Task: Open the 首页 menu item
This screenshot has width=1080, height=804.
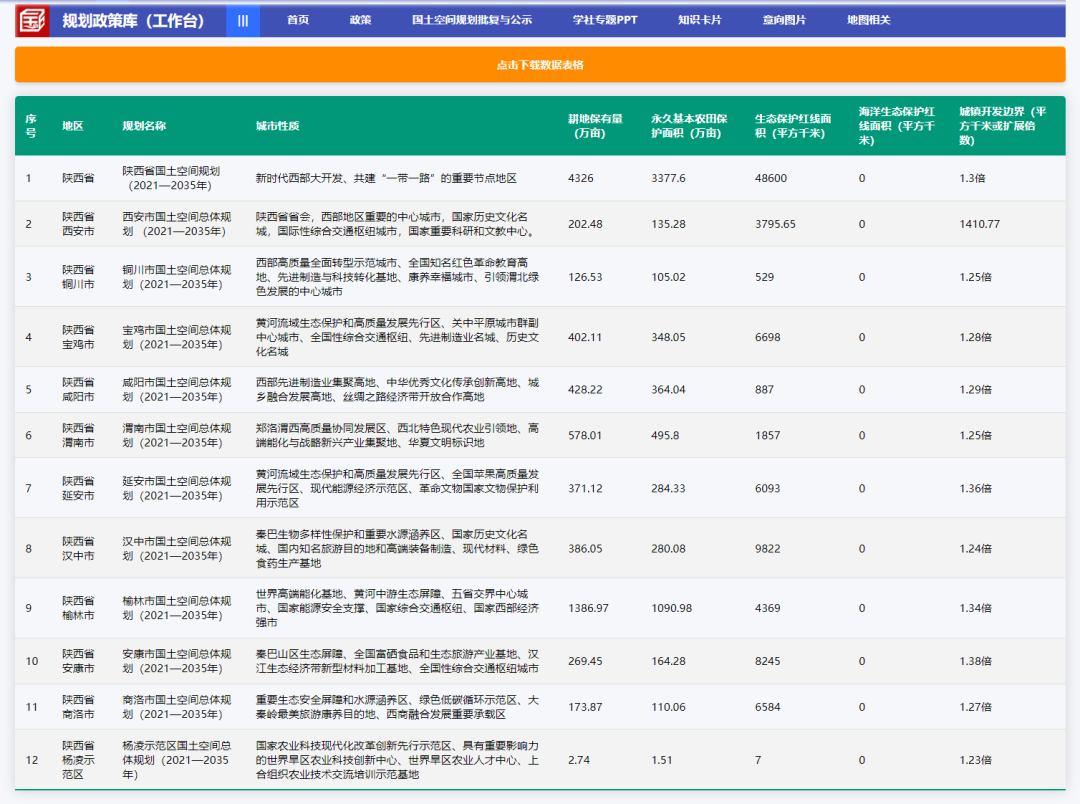Action: tap(298, 20)
